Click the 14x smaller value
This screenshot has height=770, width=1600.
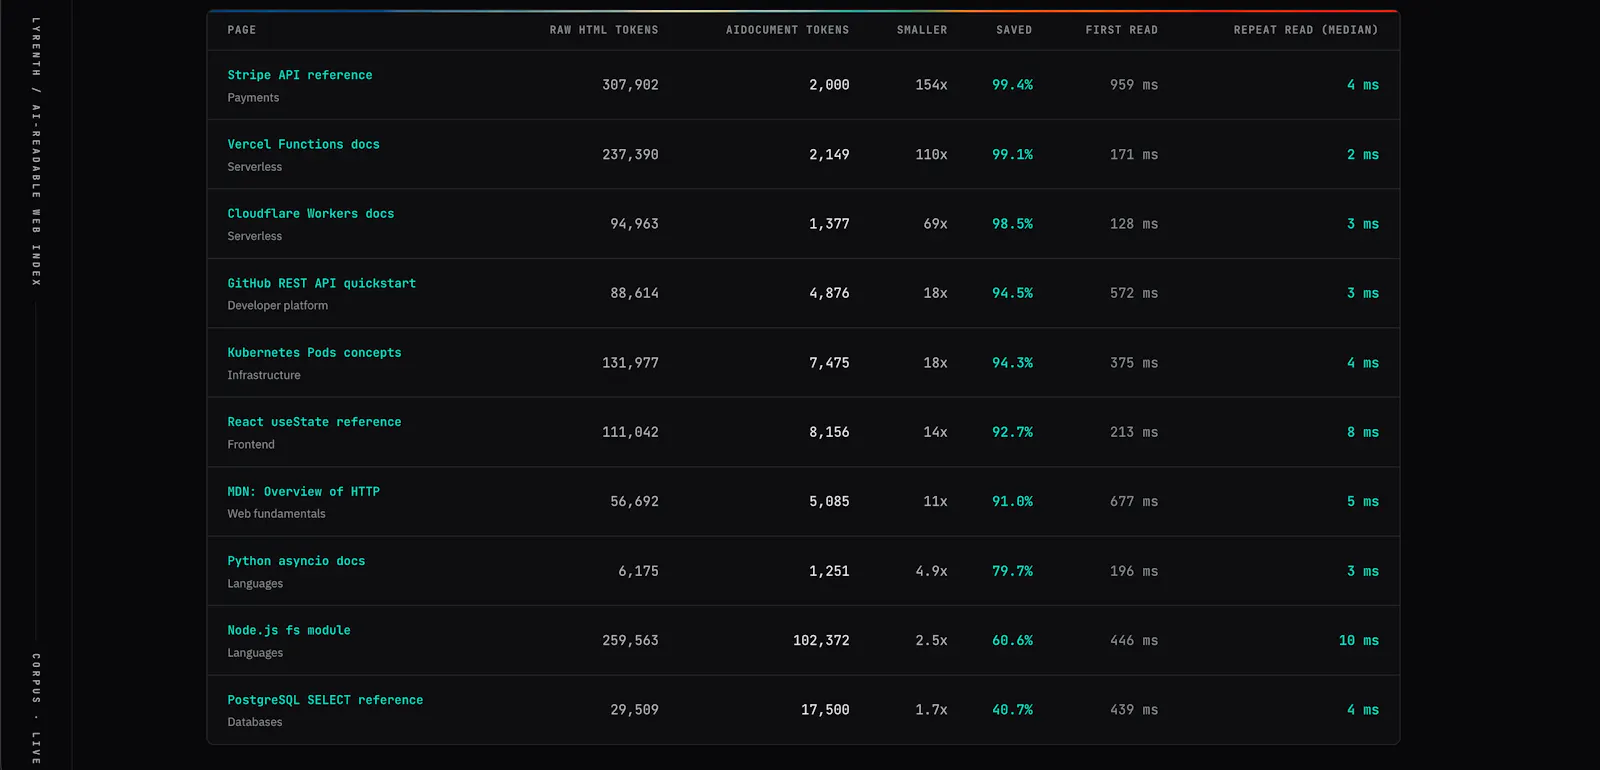click(x=935, y=433)
